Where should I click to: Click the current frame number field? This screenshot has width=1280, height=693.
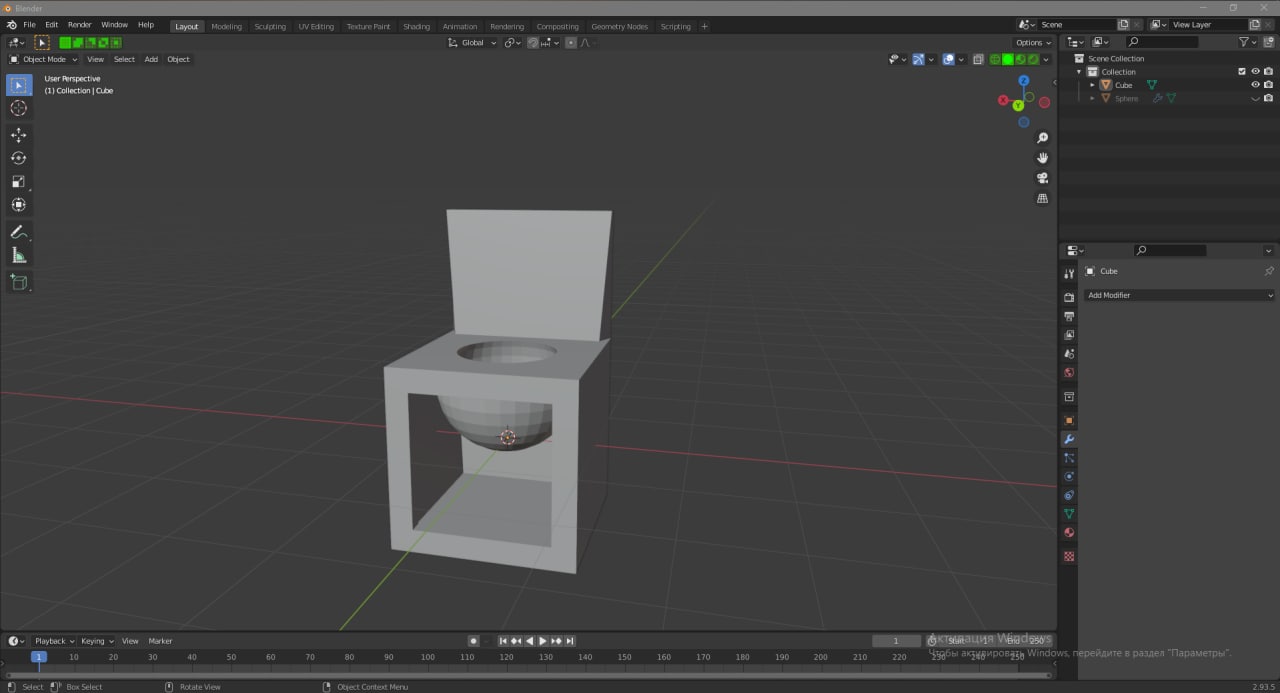[x=895, y=641]
